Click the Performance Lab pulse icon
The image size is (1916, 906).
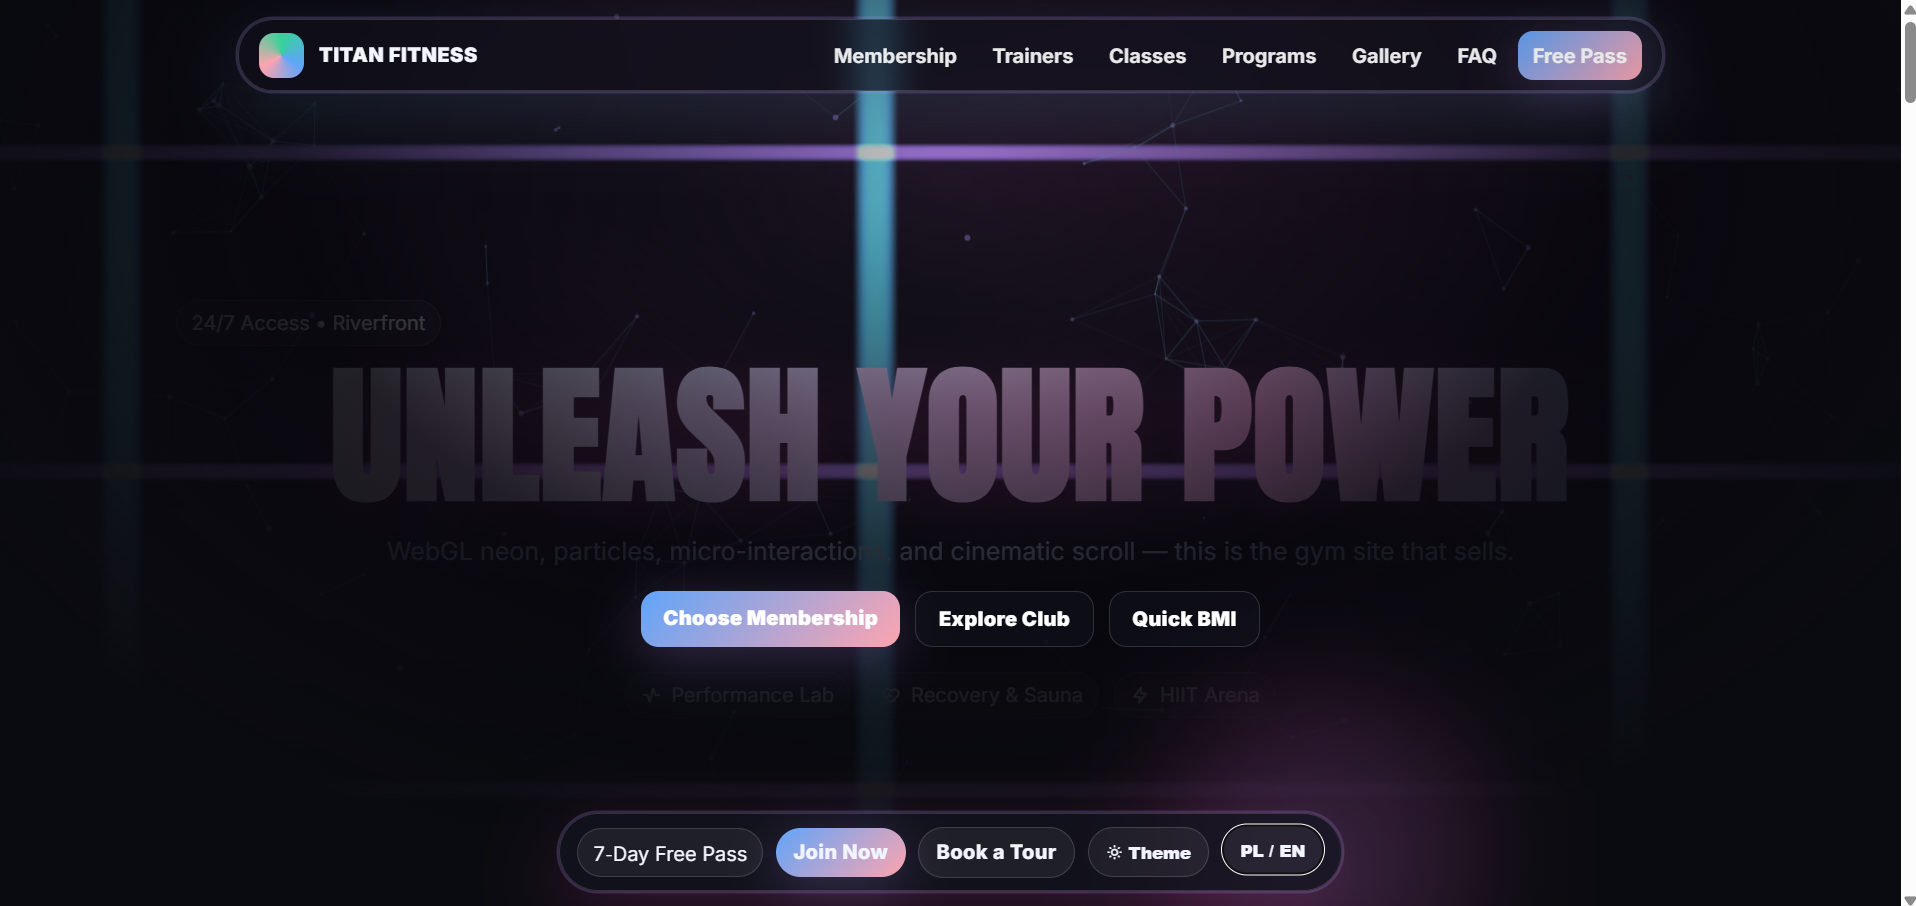point(652,695)
